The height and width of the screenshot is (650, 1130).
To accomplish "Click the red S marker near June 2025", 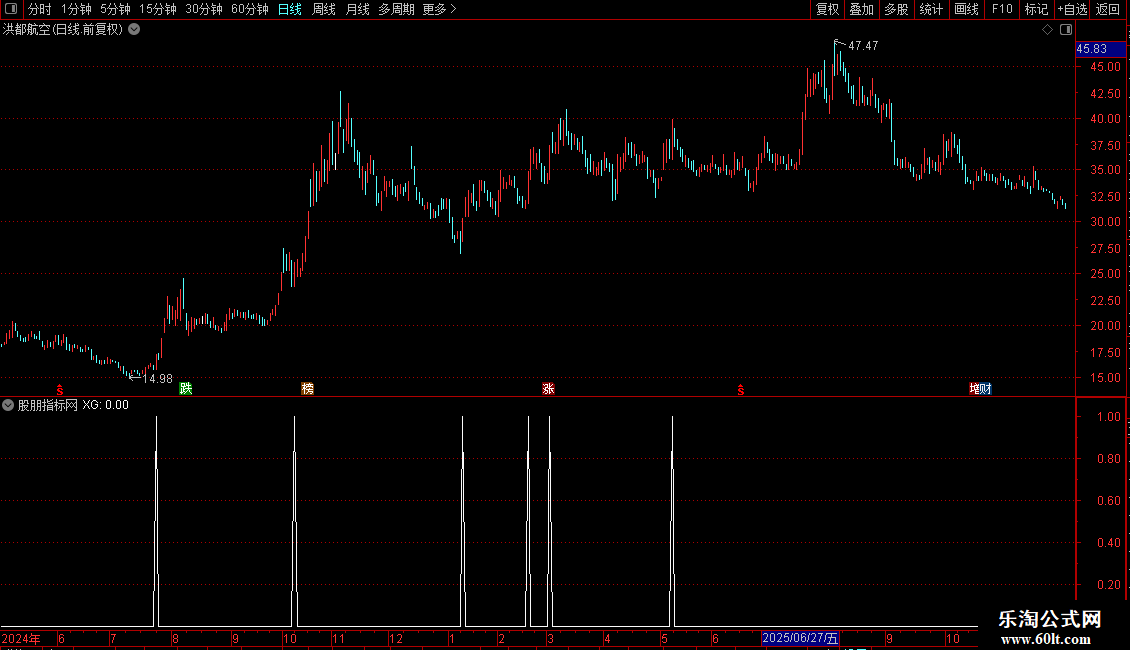I will pos(740,390).
